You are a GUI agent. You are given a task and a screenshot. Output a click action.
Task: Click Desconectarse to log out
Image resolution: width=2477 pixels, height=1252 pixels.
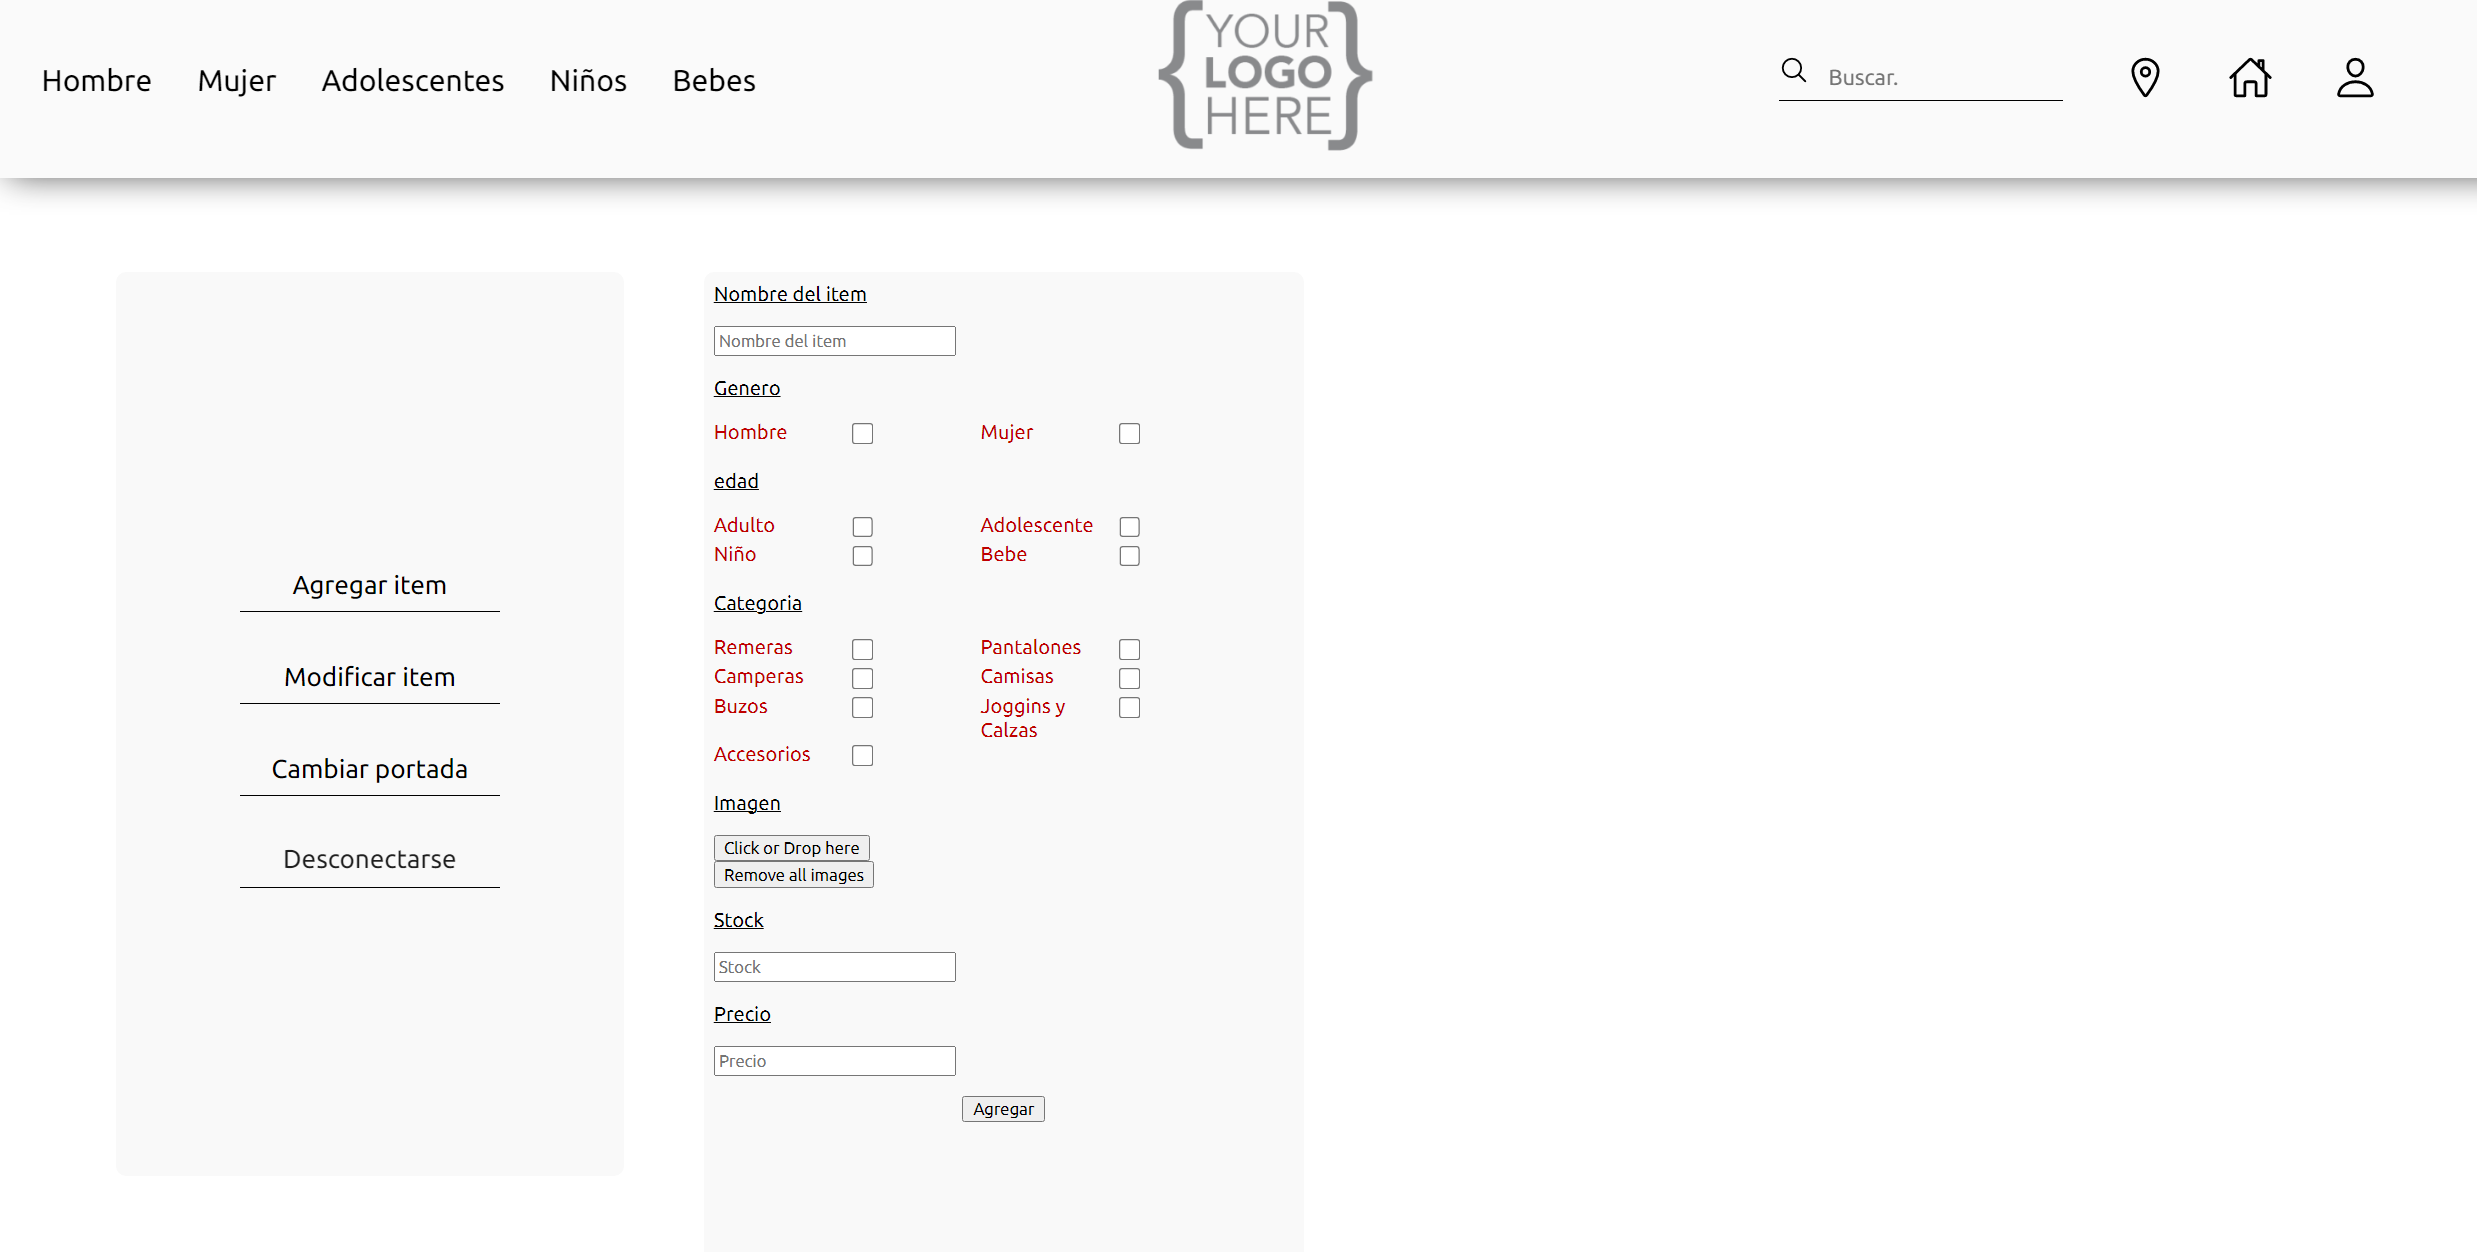[369, 859]
